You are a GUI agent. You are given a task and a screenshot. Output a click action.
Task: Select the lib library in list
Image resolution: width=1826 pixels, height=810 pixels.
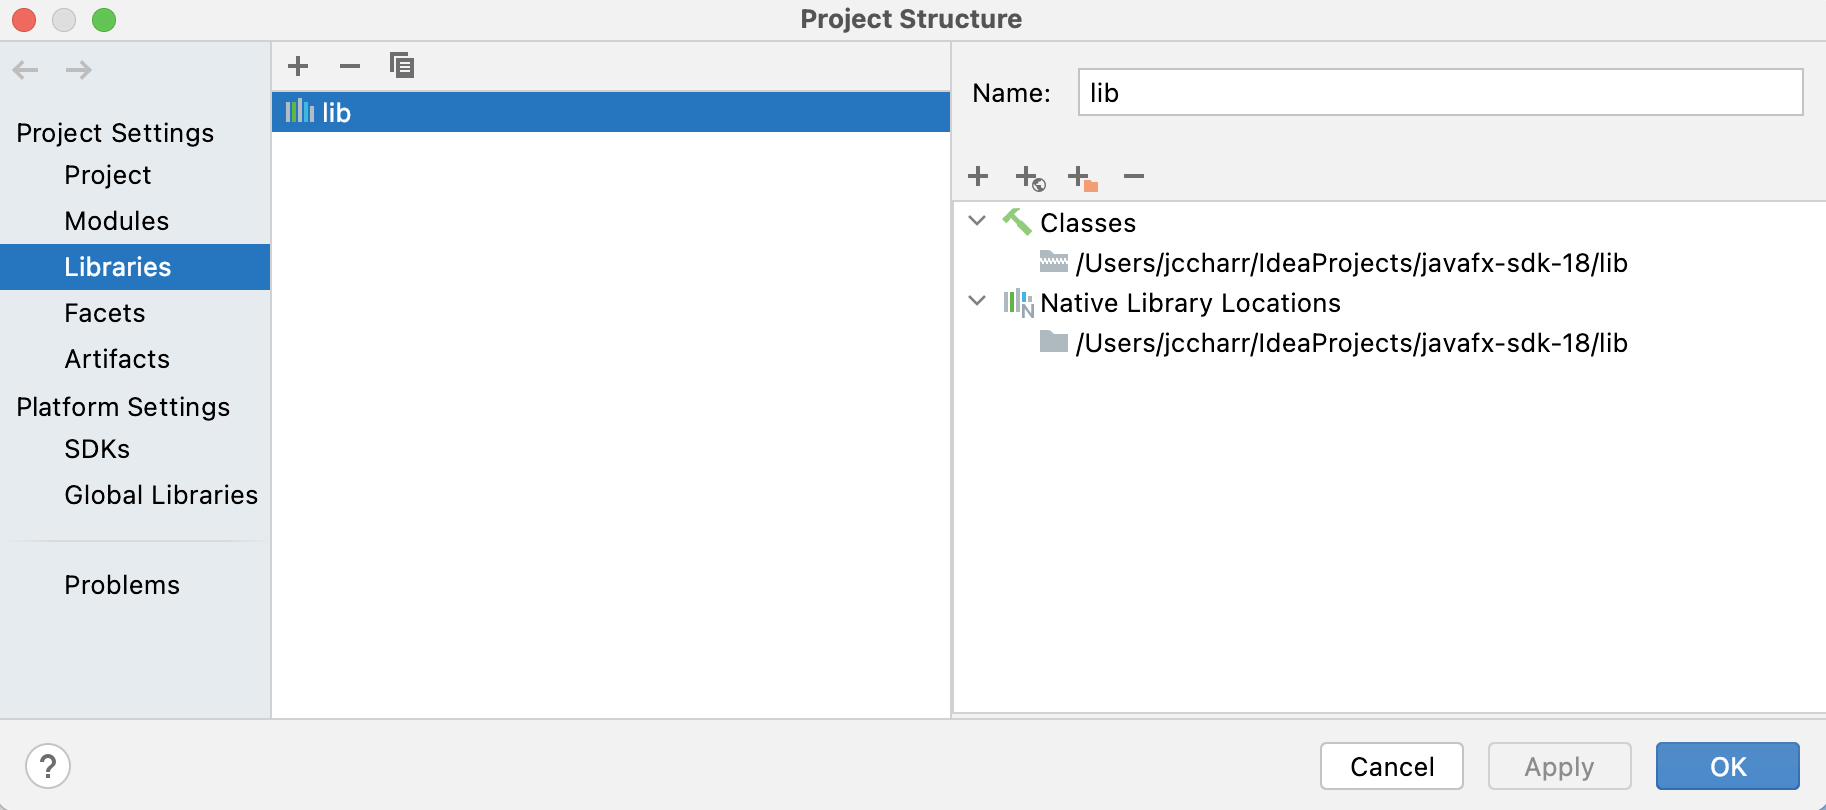[336, 113]
